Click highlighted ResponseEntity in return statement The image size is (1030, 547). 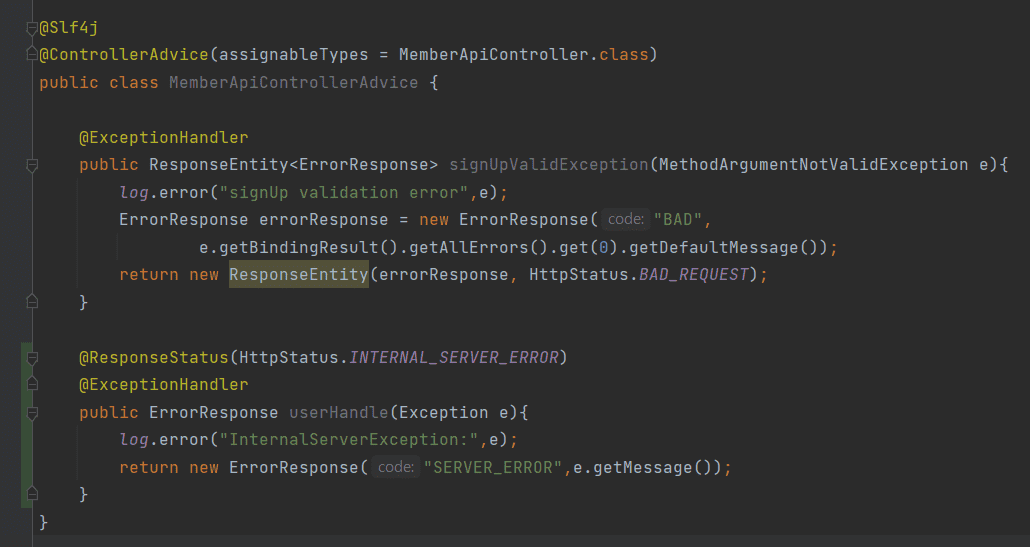click(299, 274)
